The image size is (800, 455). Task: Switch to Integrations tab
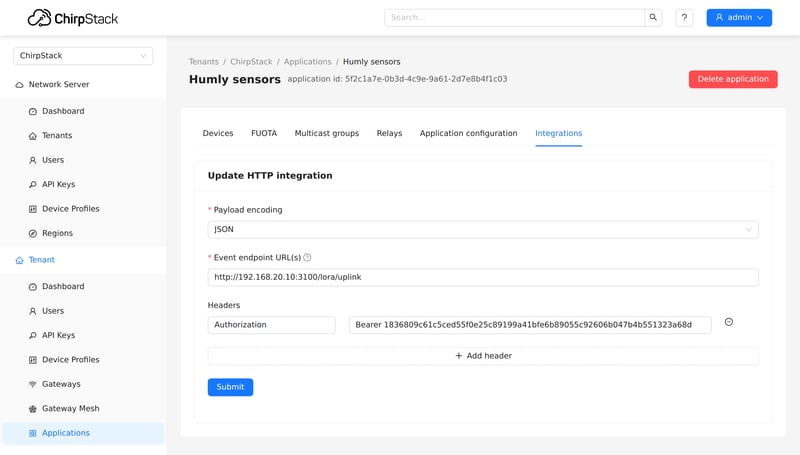[558, 133]
